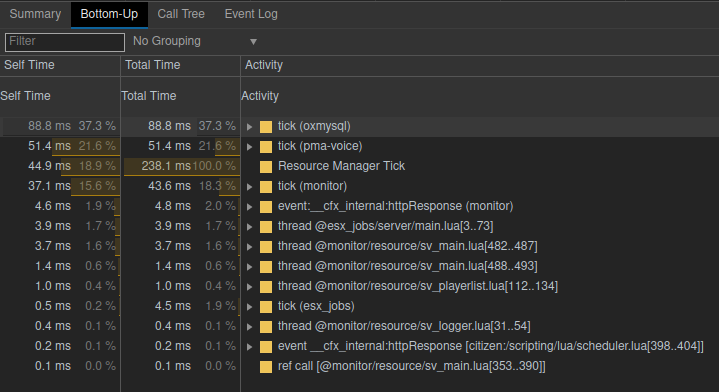Select thread @monitor/resource/sv_main.lua[482..487] label
Screen dimensions: 719x392
point(408,246)
